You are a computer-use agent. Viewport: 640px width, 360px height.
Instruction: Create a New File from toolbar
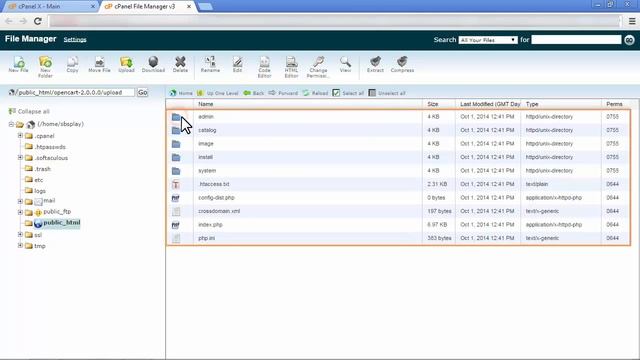pos(18,64)
